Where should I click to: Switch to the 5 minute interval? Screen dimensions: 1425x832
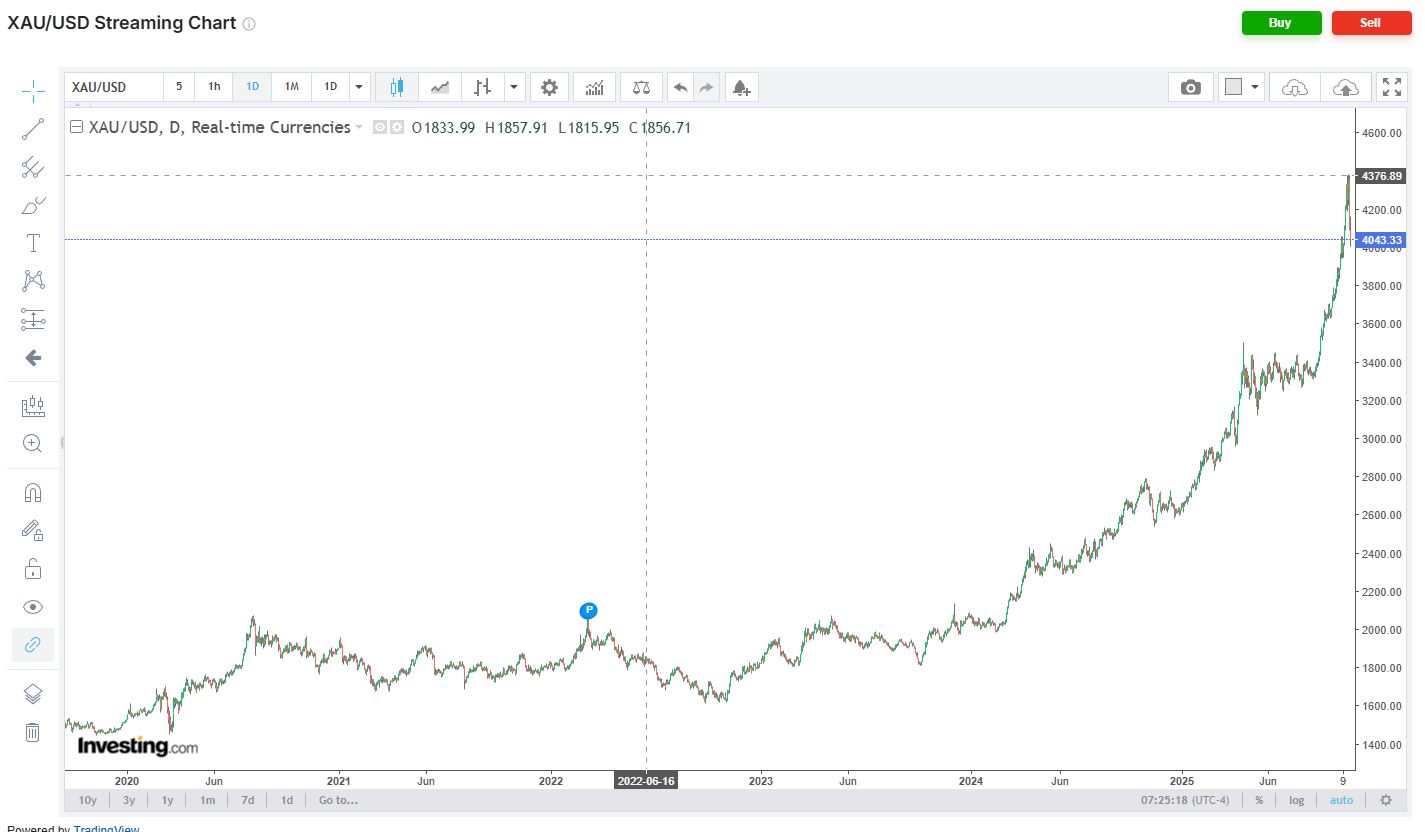tap(179, 87)
